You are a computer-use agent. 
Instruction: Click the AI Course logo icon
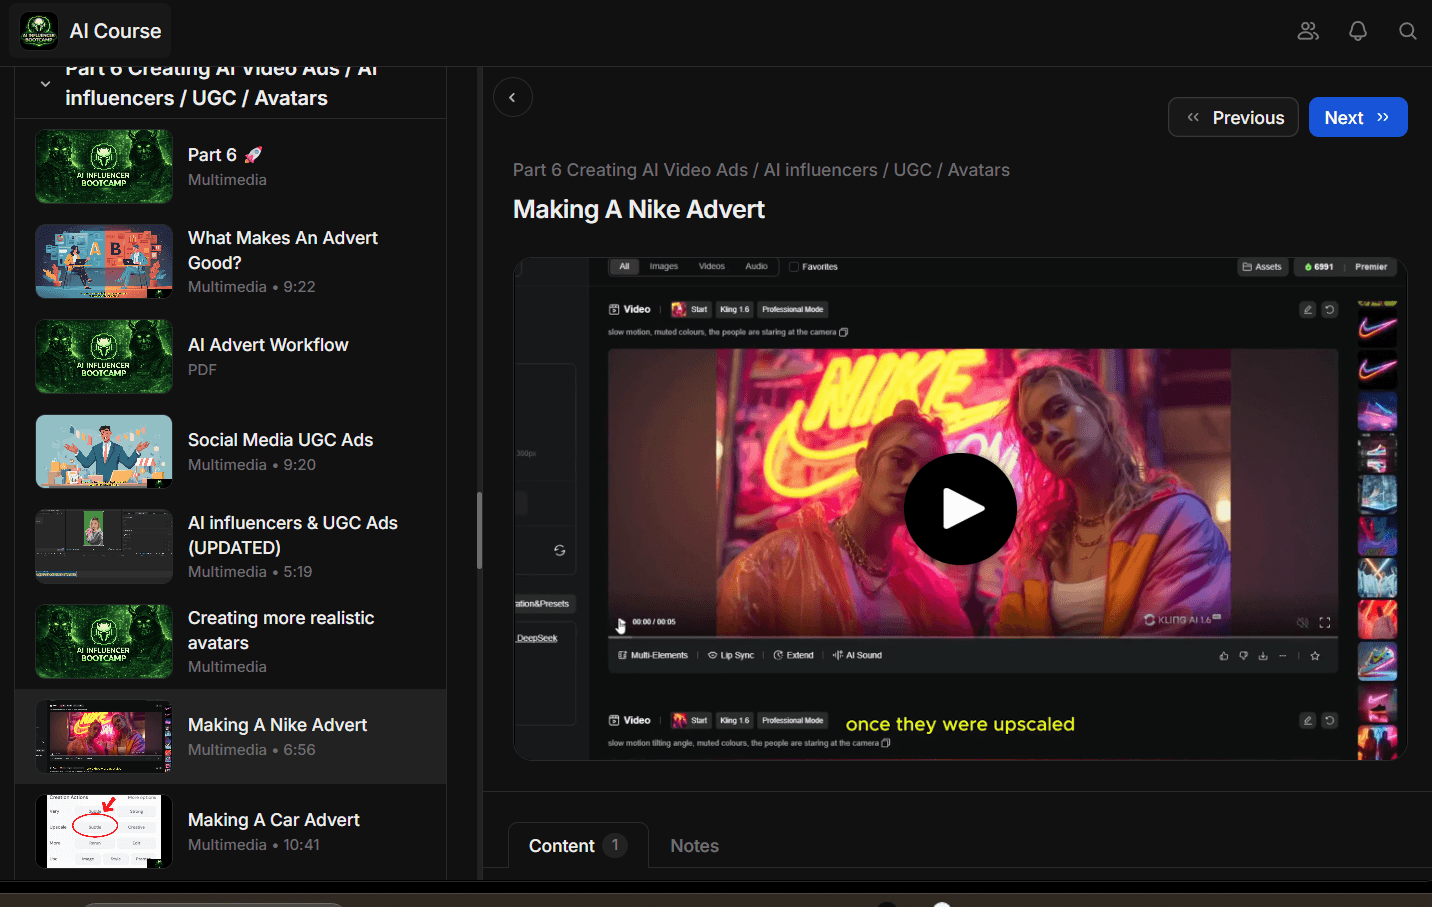click(x=39, y=31)
